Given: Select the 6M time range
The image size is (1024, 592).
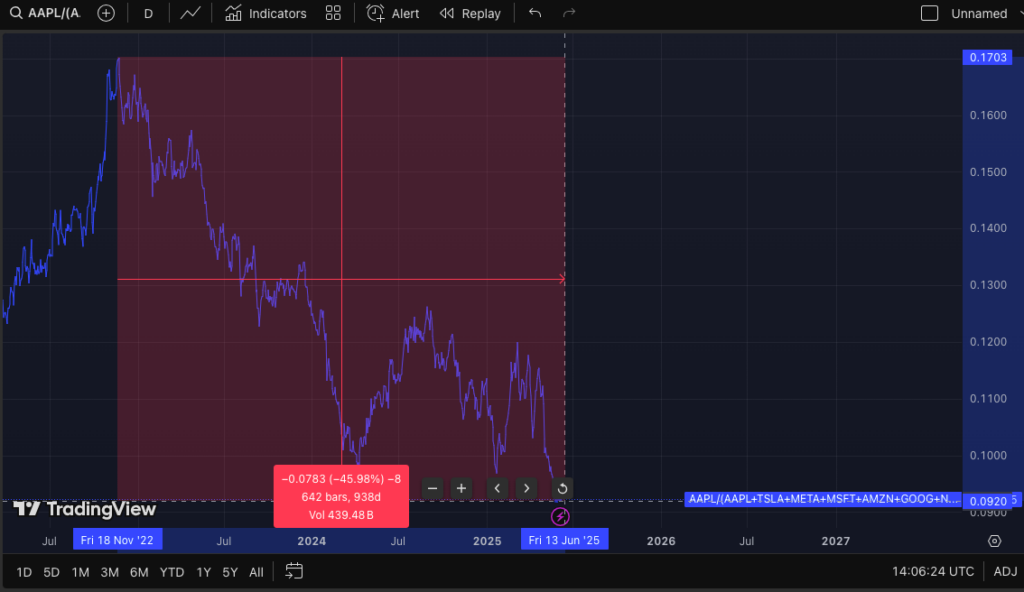Looking at the screenshot, I should pos(139,572).
